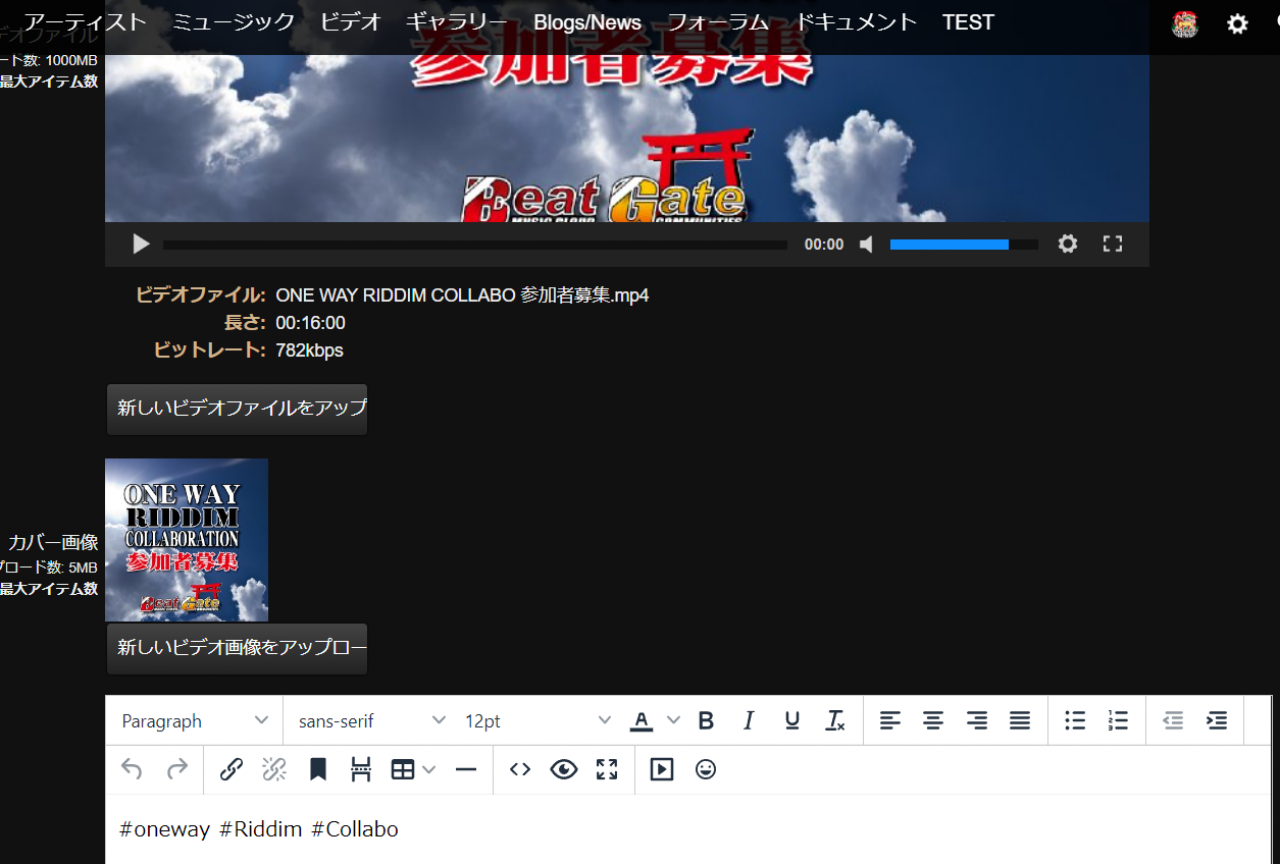
Task: Insert a hyperlink
Action: coord(231,769)
